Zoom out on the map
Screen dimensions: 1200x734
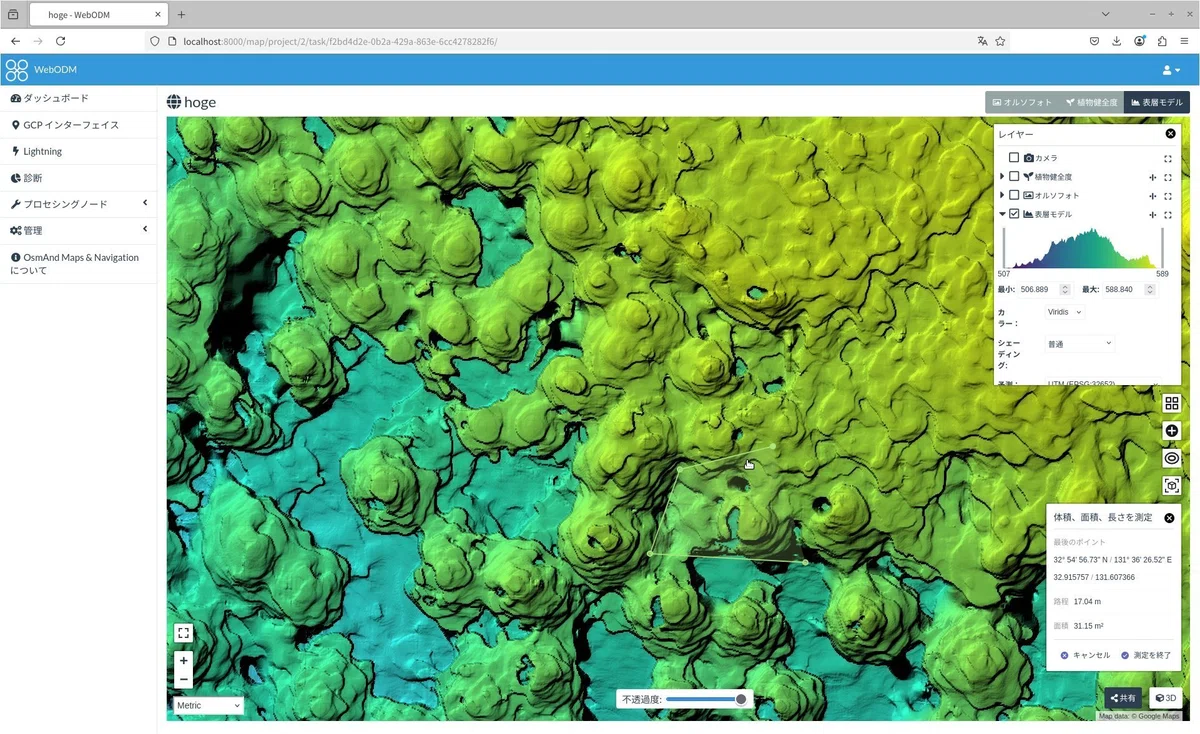pos(183,679)
